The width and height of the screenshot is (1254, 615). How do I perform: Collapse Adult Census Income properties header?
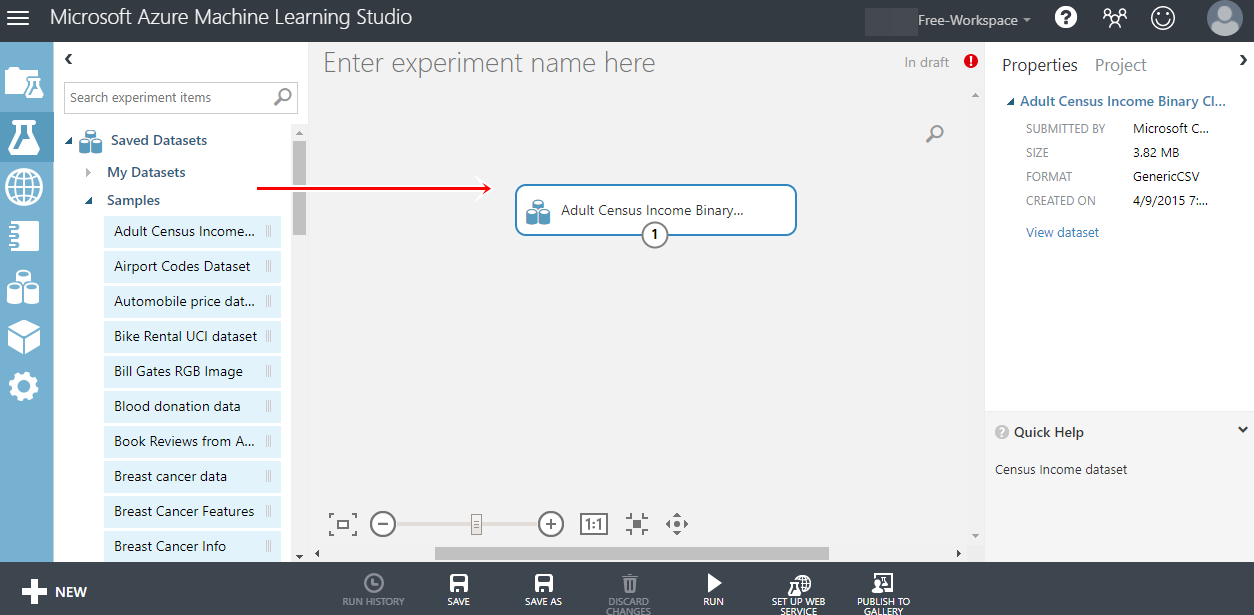[x=1011, y=102]
